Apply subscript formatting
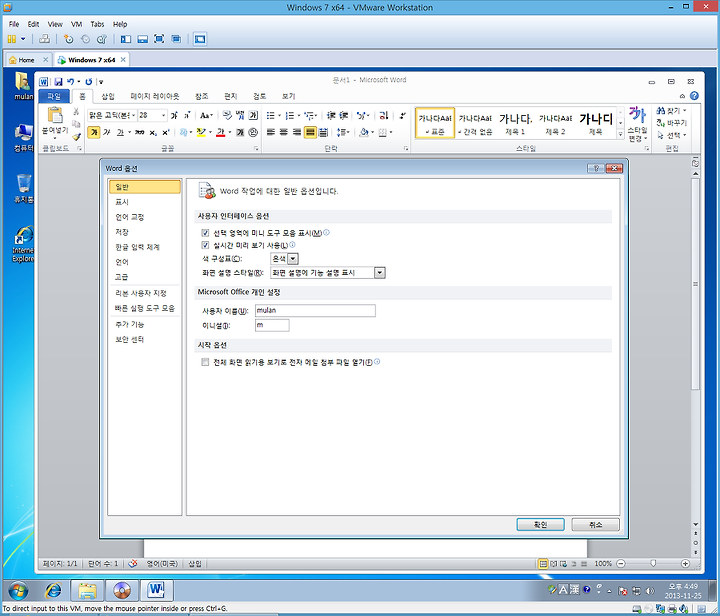 click(153, 133)
